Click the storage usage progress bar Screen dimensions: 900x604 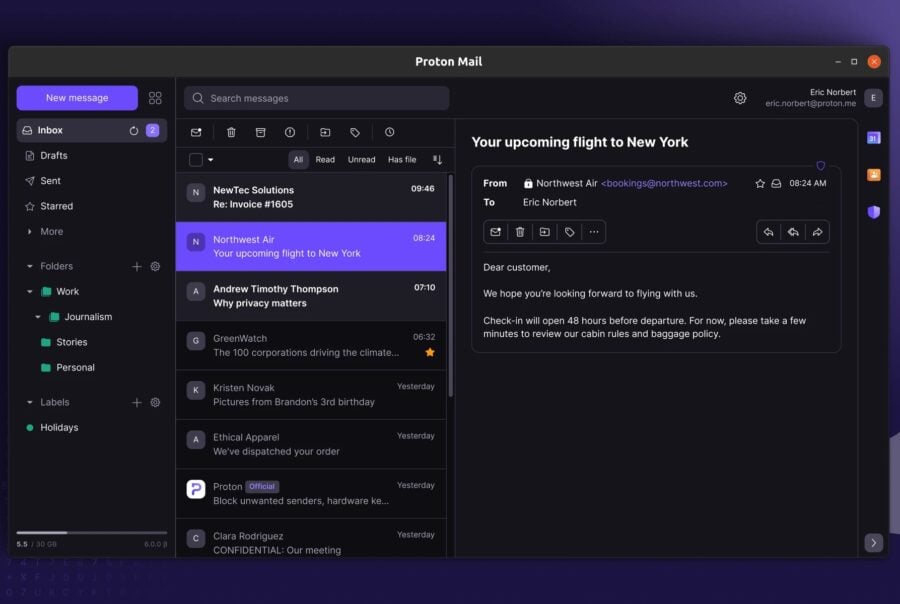click(92, 533)
